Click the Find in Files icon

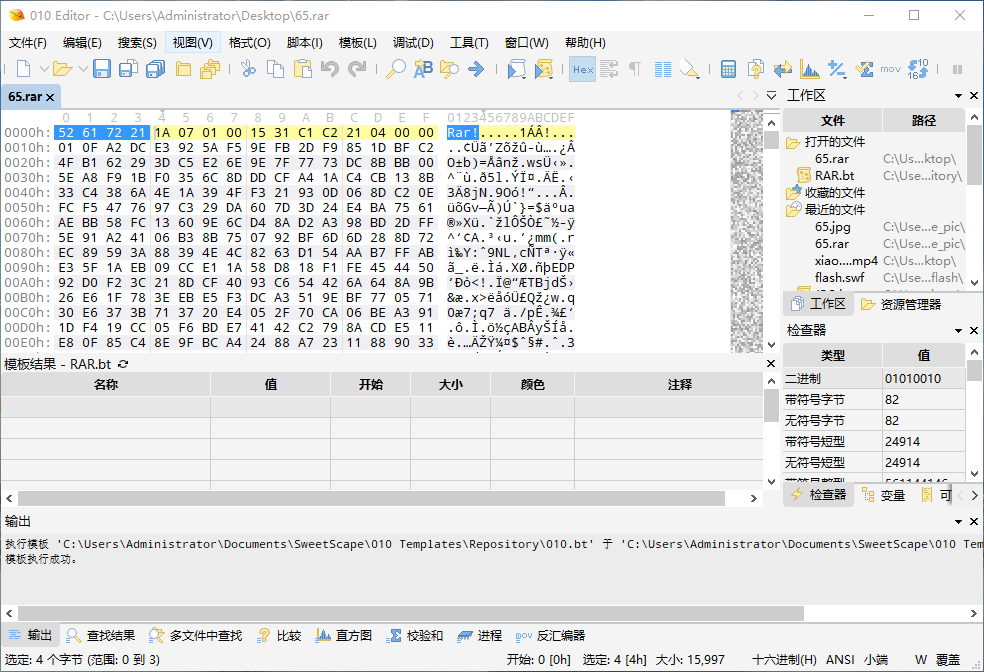click(x=449, y=68)
